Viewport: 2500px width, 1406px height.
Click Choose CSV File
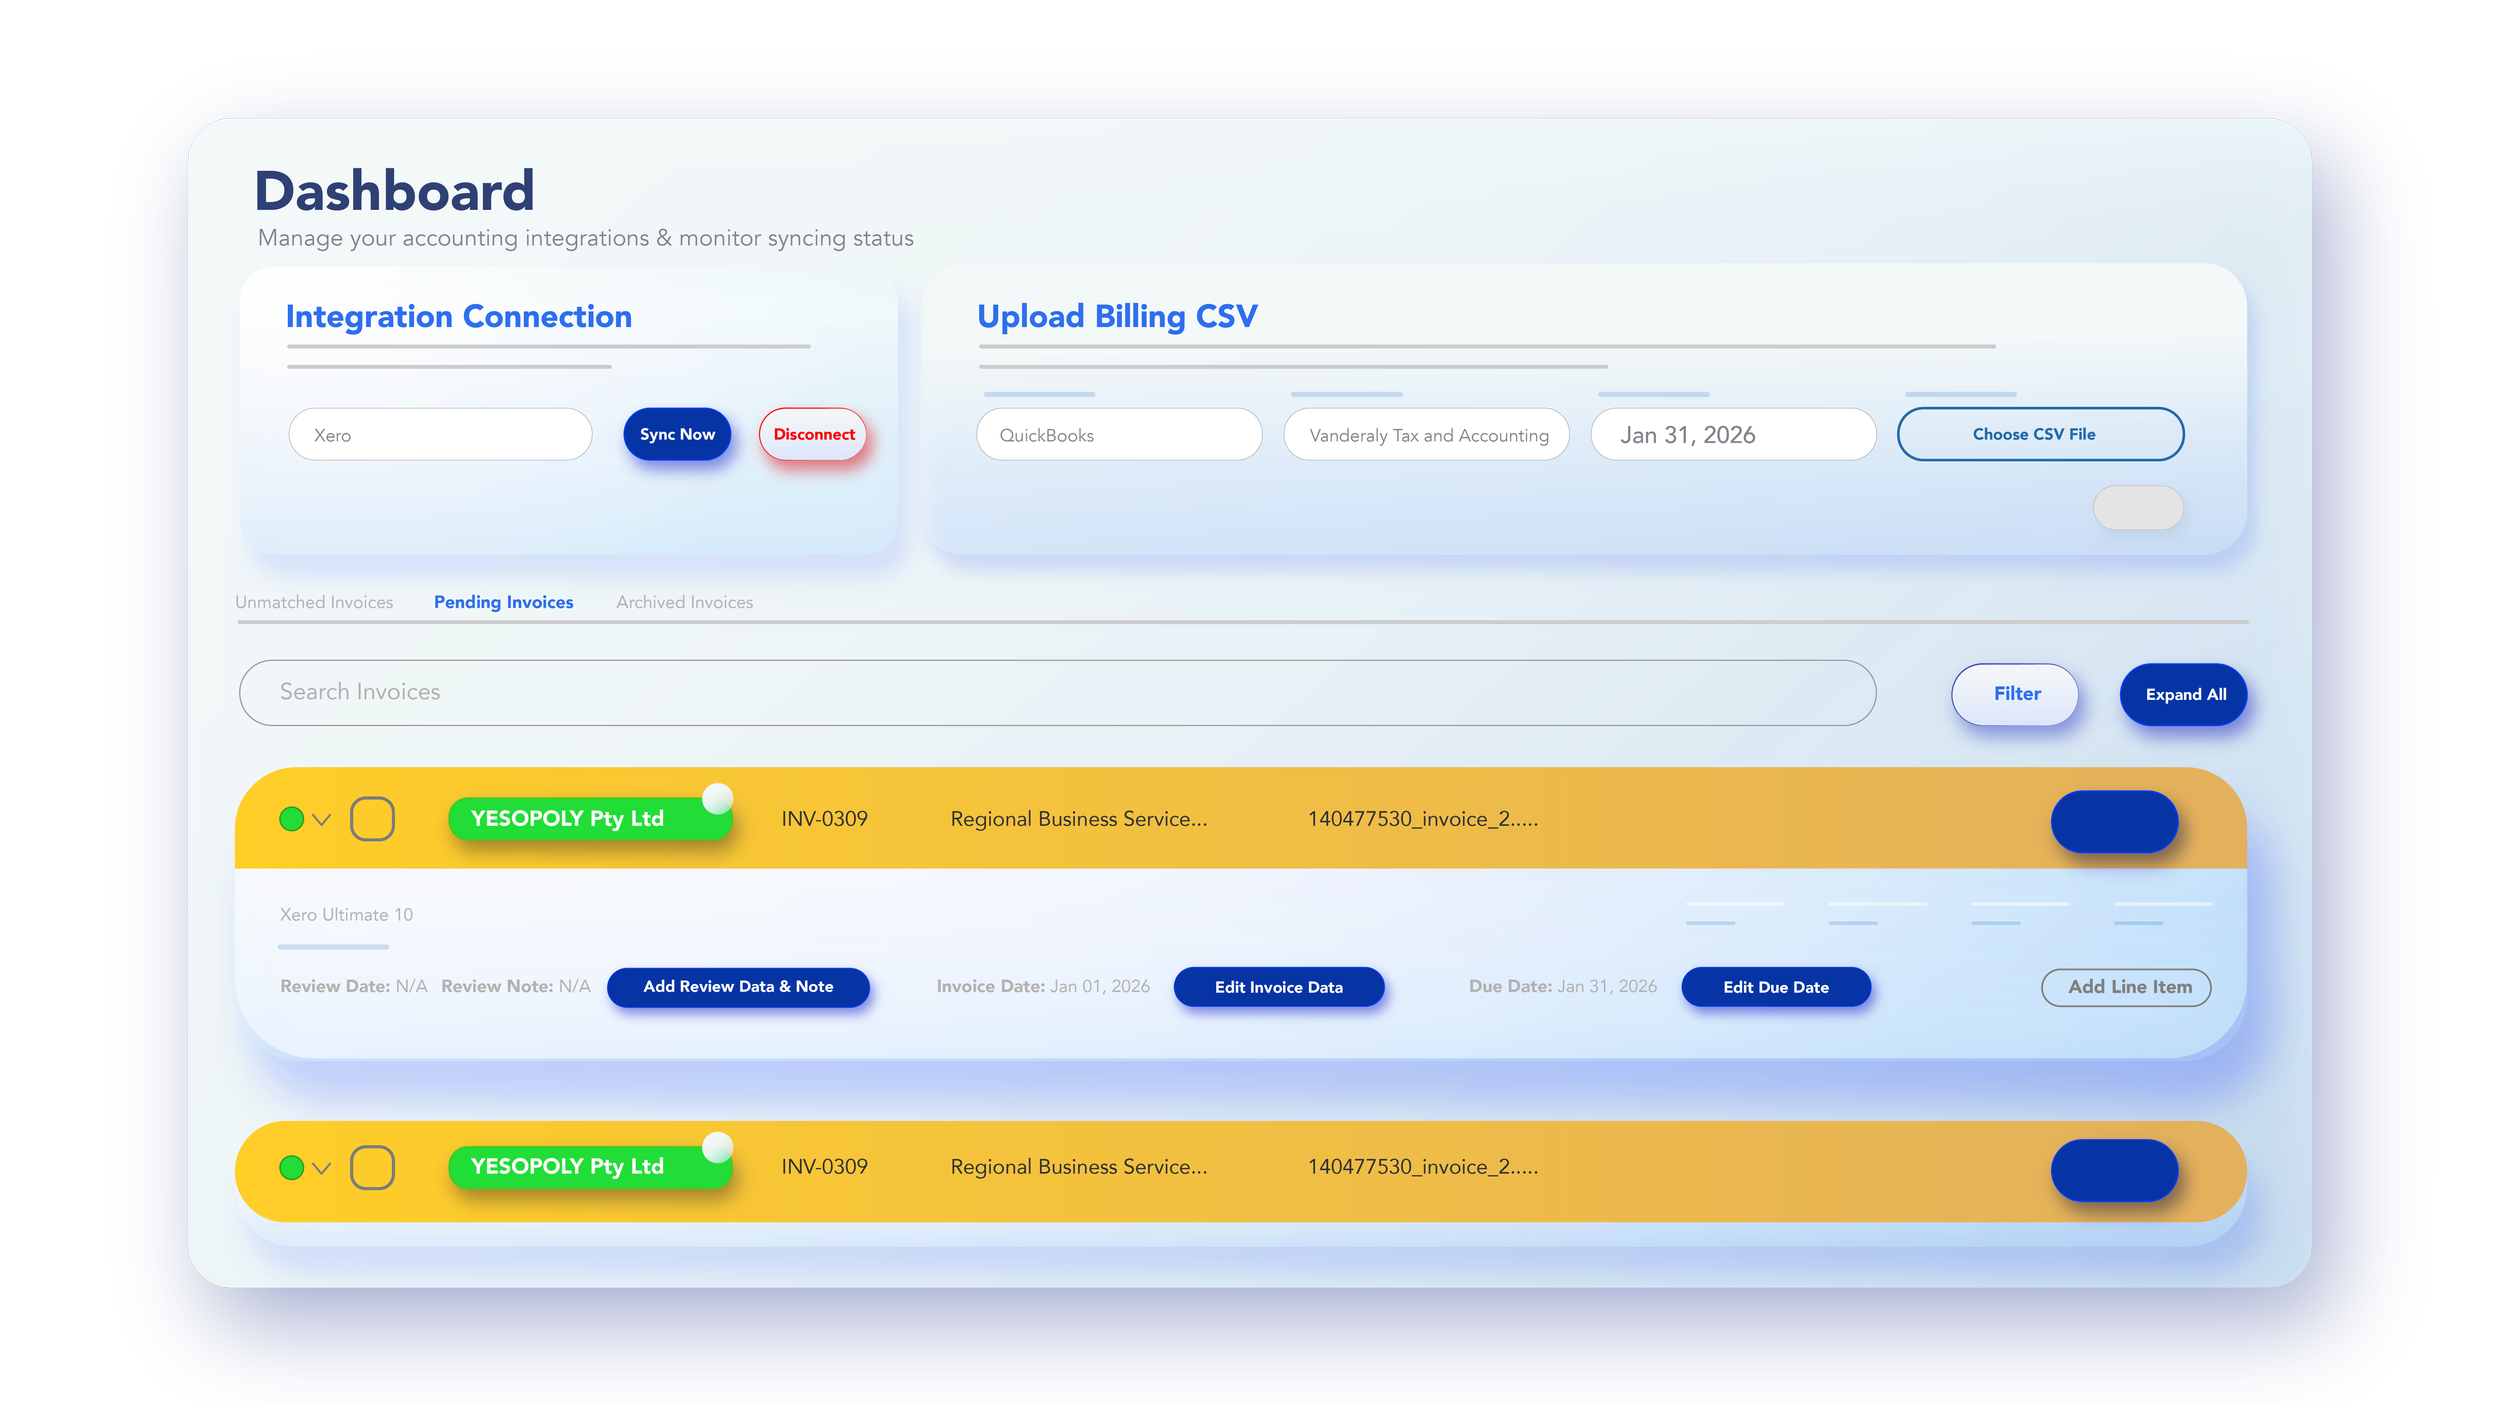coord(2040,434)
